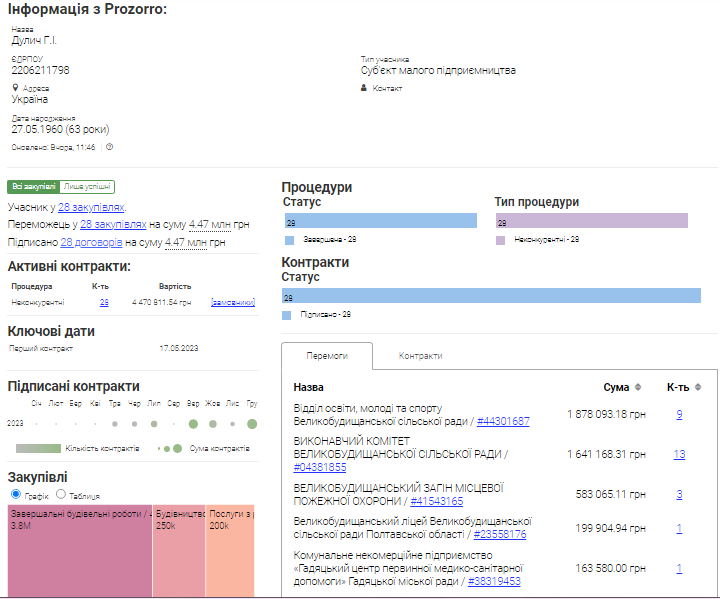This screenshot has height=599, width=720.
Task: Click the person icon beside Контакт
Action: click(364, 88)
